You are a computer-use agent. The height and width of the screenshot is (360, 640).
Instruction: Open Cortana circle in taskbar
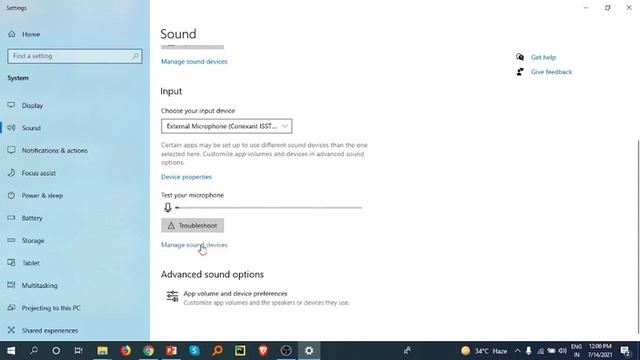[56, 351]
